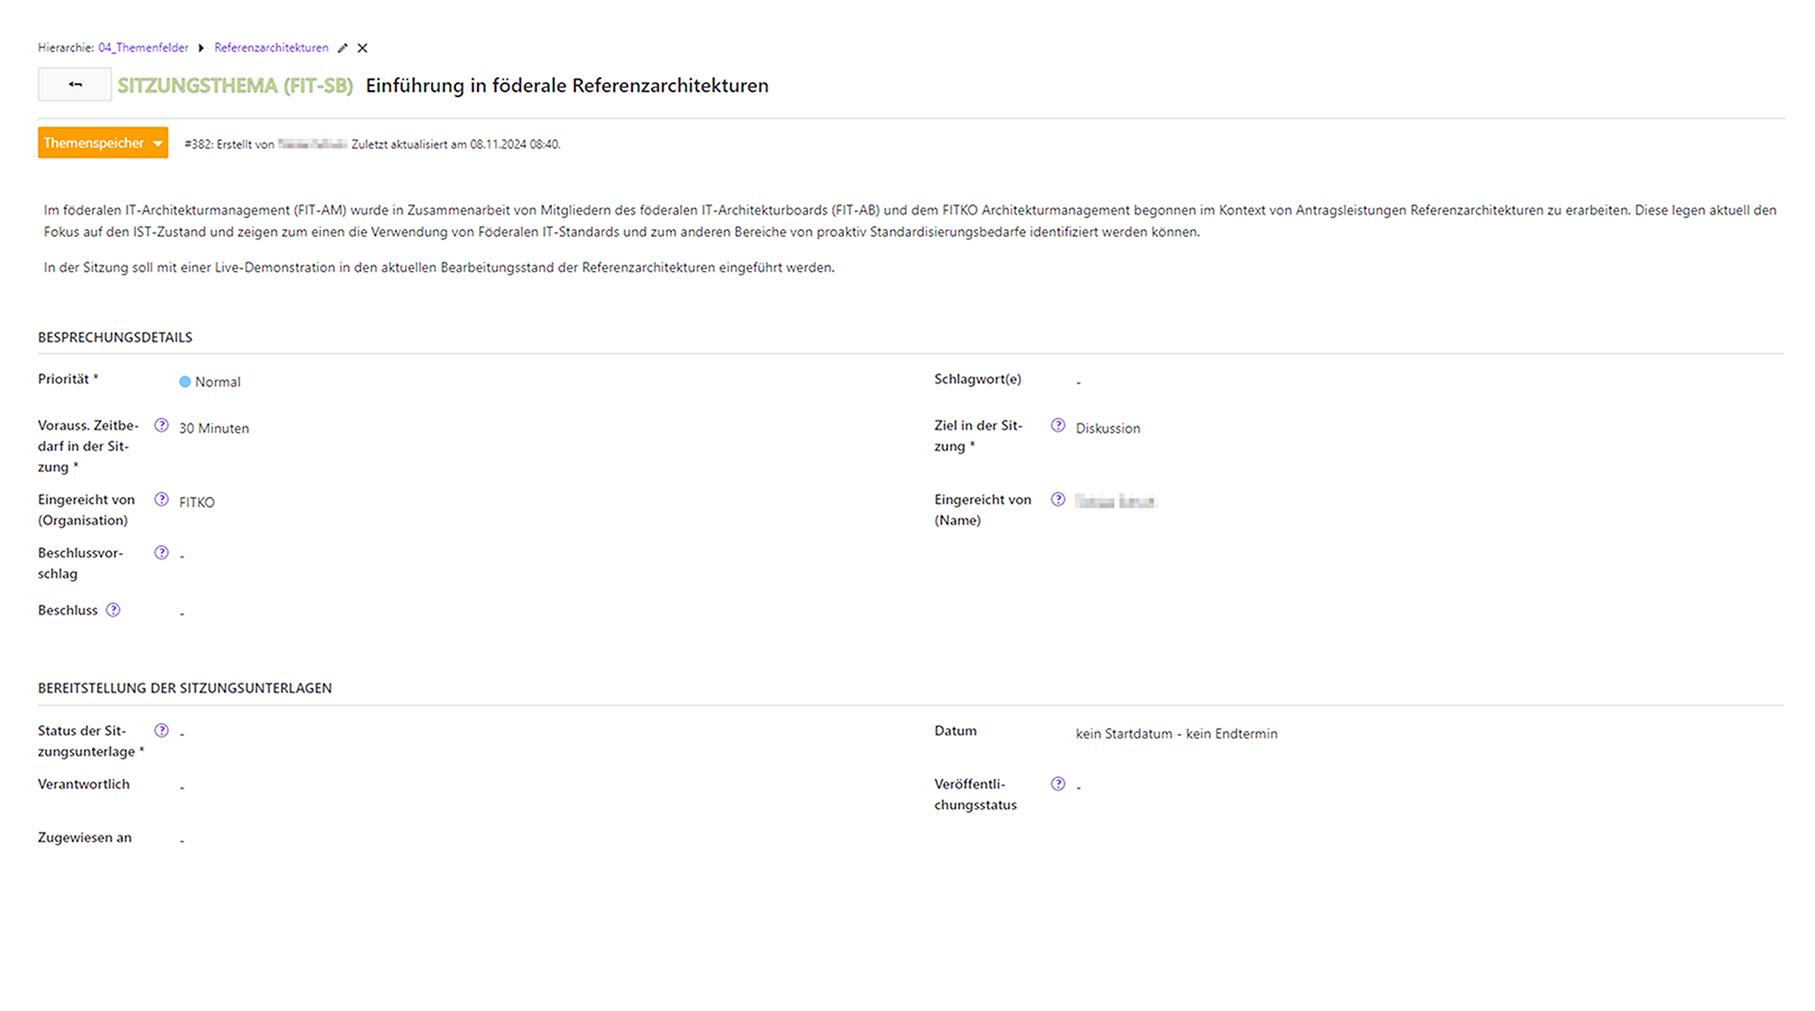The image size is (1815, 1011).
Task: Click the FITKO organisation value
Action: pos(197,502)
